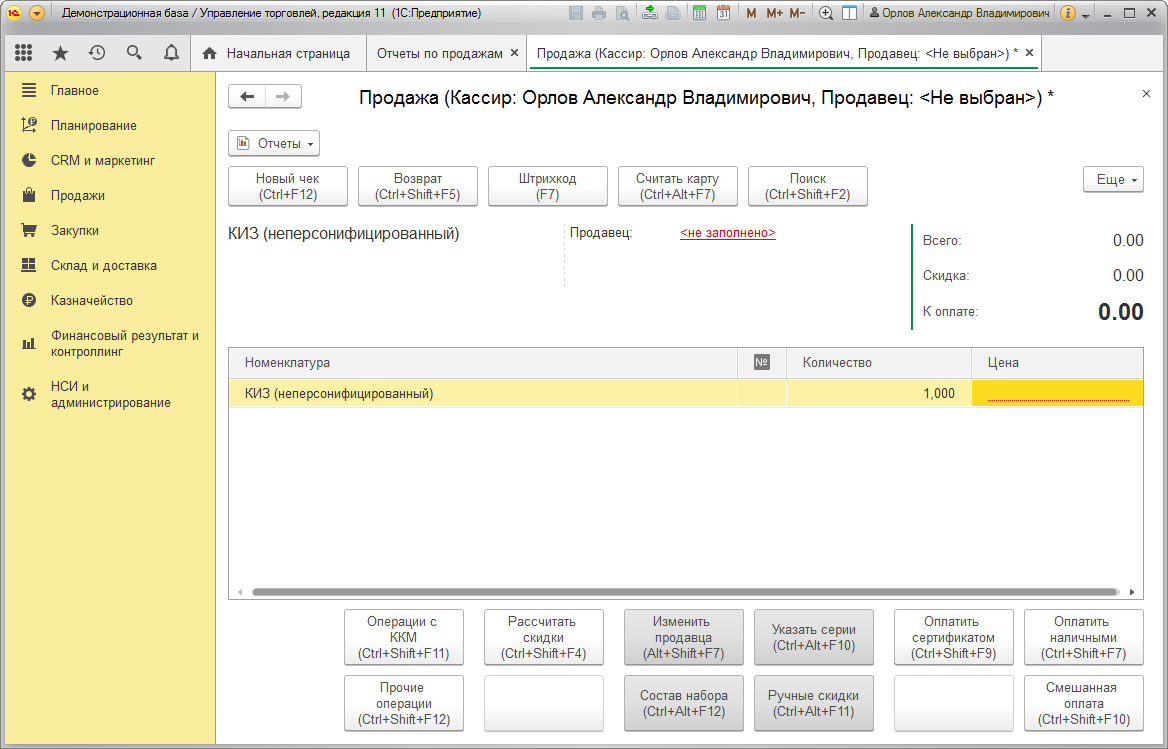Click the <не заполнено> seller link
This screenshot has height=749, width=1168.
click(x=728, y=233)
